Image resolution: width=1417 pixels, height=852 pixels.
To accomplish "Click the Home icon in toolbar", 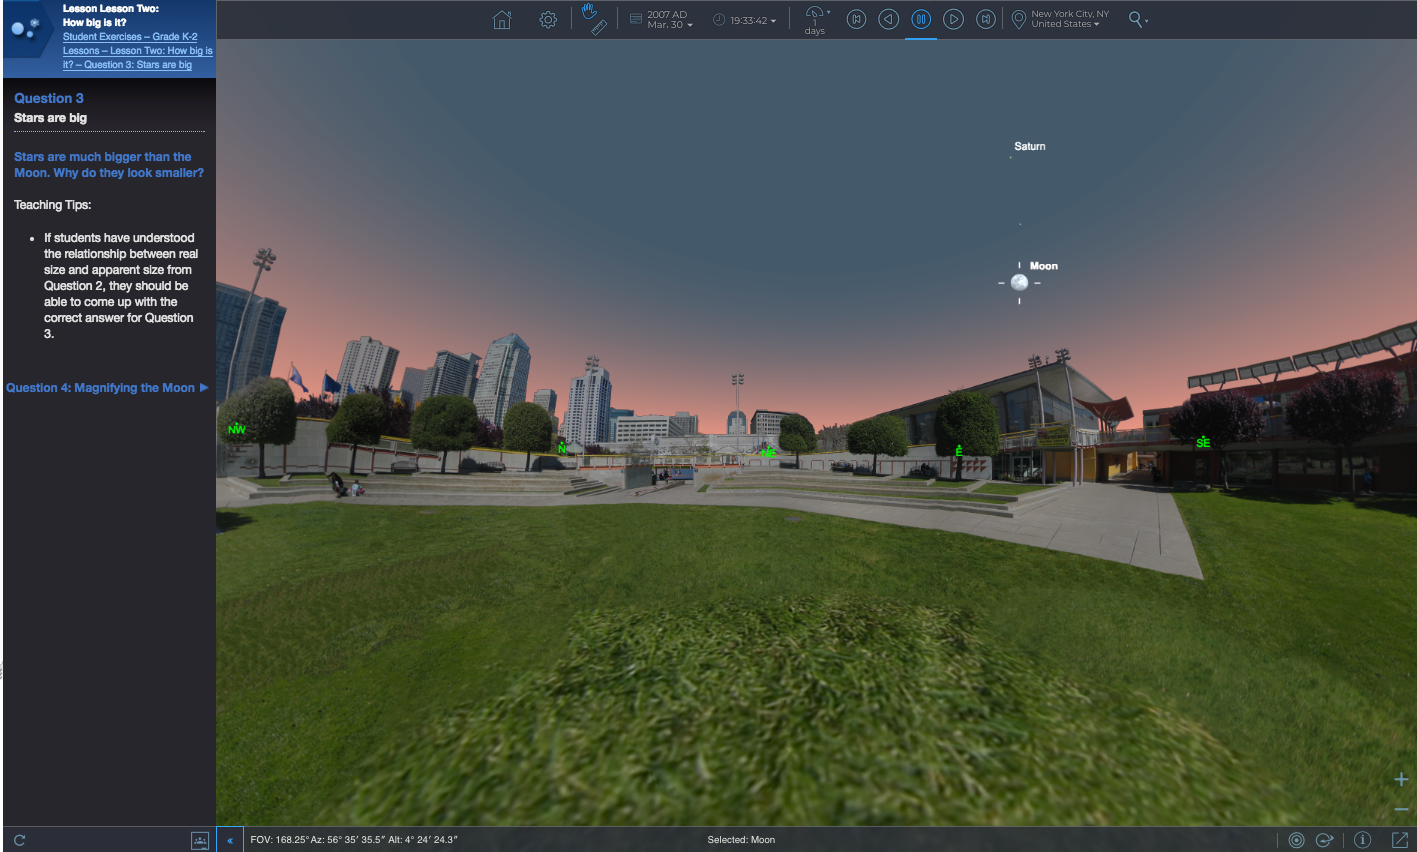I will coord(502,20).
